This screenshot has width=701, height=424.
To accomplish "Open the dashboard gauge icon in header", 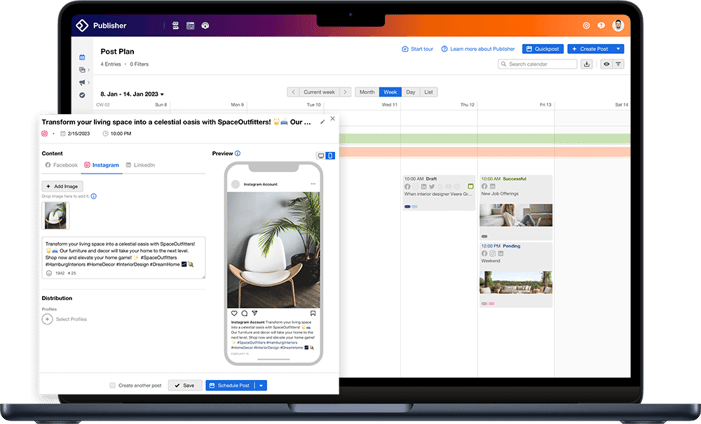I will (x=205, y=25).
